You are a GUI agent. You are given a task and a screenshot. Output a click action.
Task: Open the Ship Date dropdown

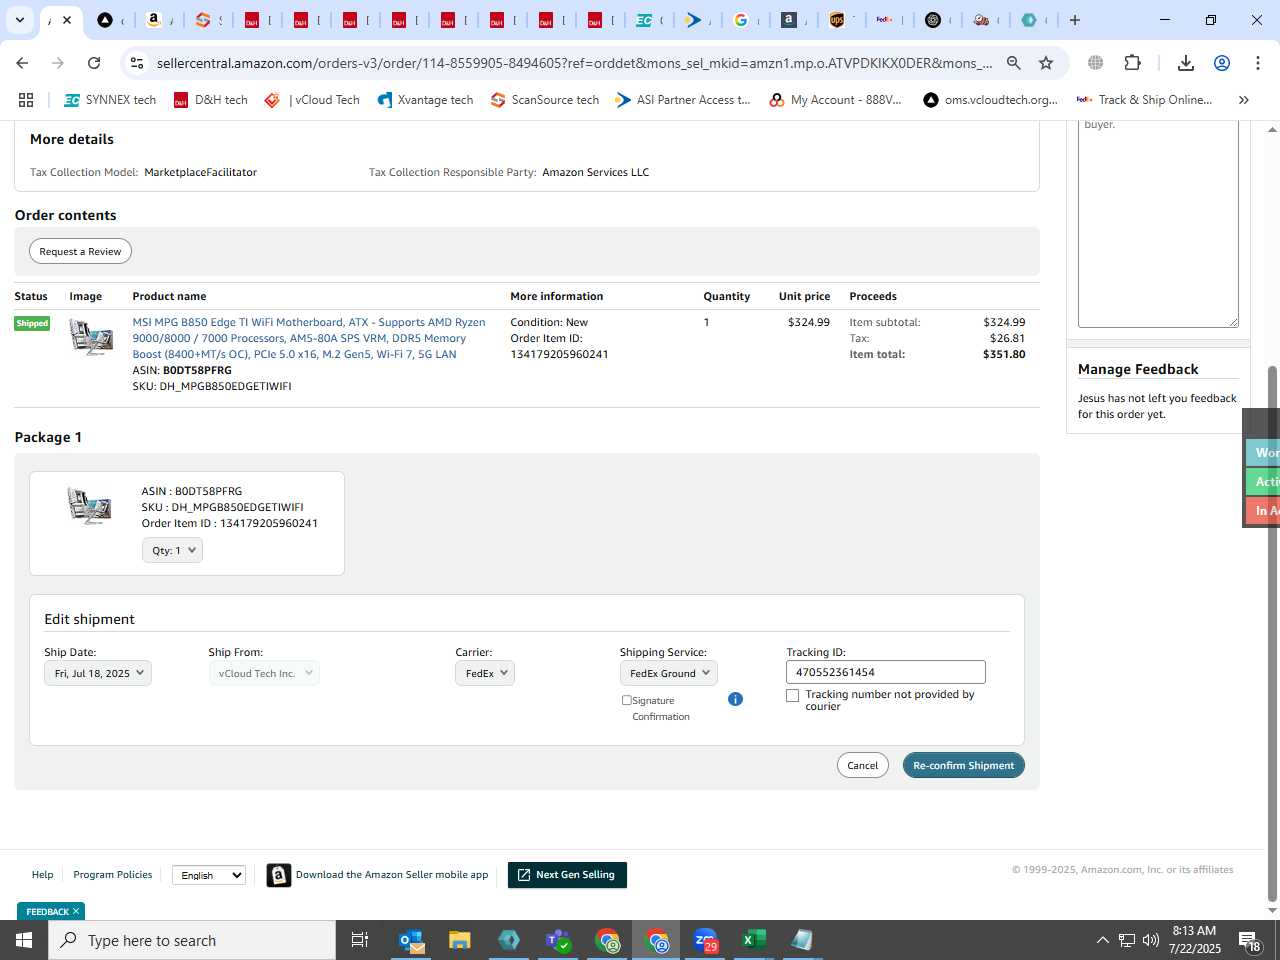(97, 673)
